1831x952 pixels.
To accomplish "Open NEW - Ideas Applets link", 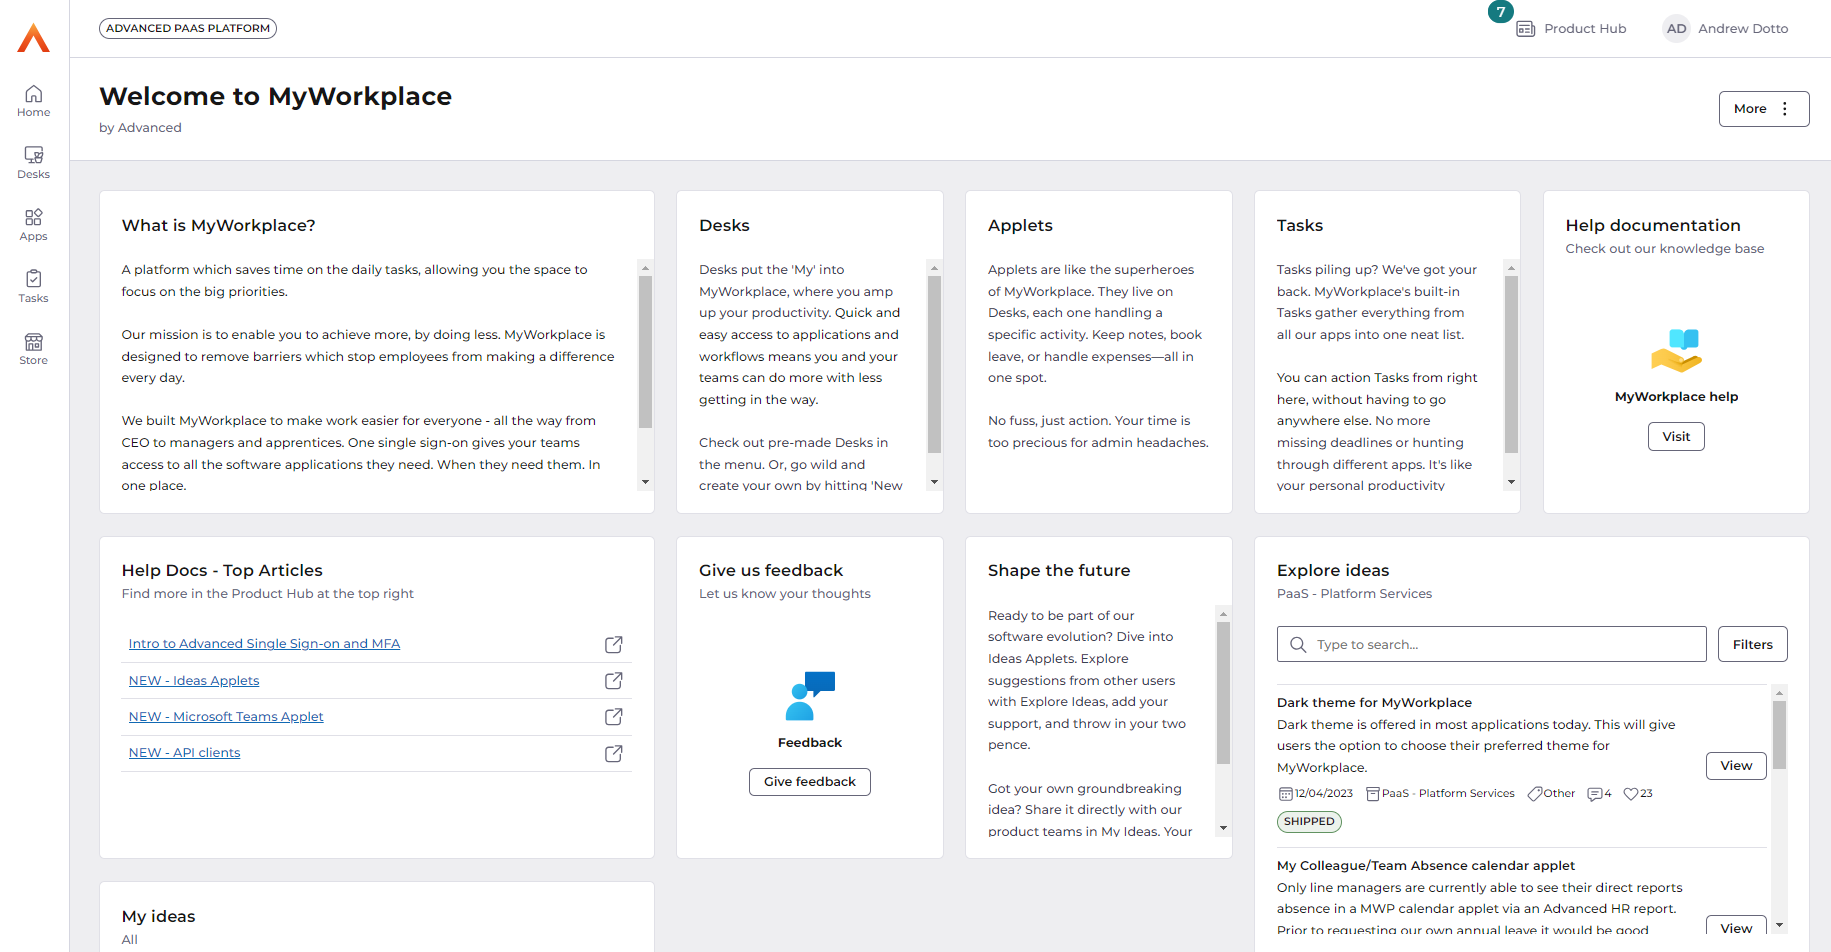I will point(194,681).
